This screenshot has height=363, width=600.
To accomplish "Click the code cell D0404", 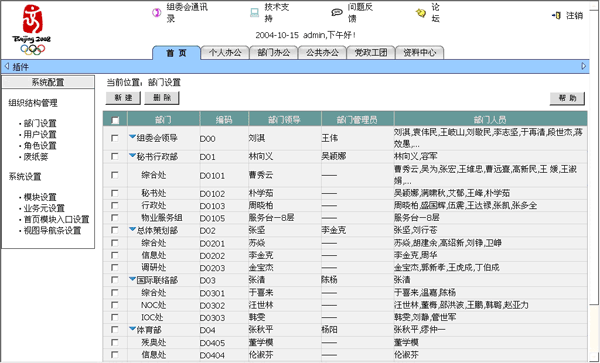I will tap(212, 355).
